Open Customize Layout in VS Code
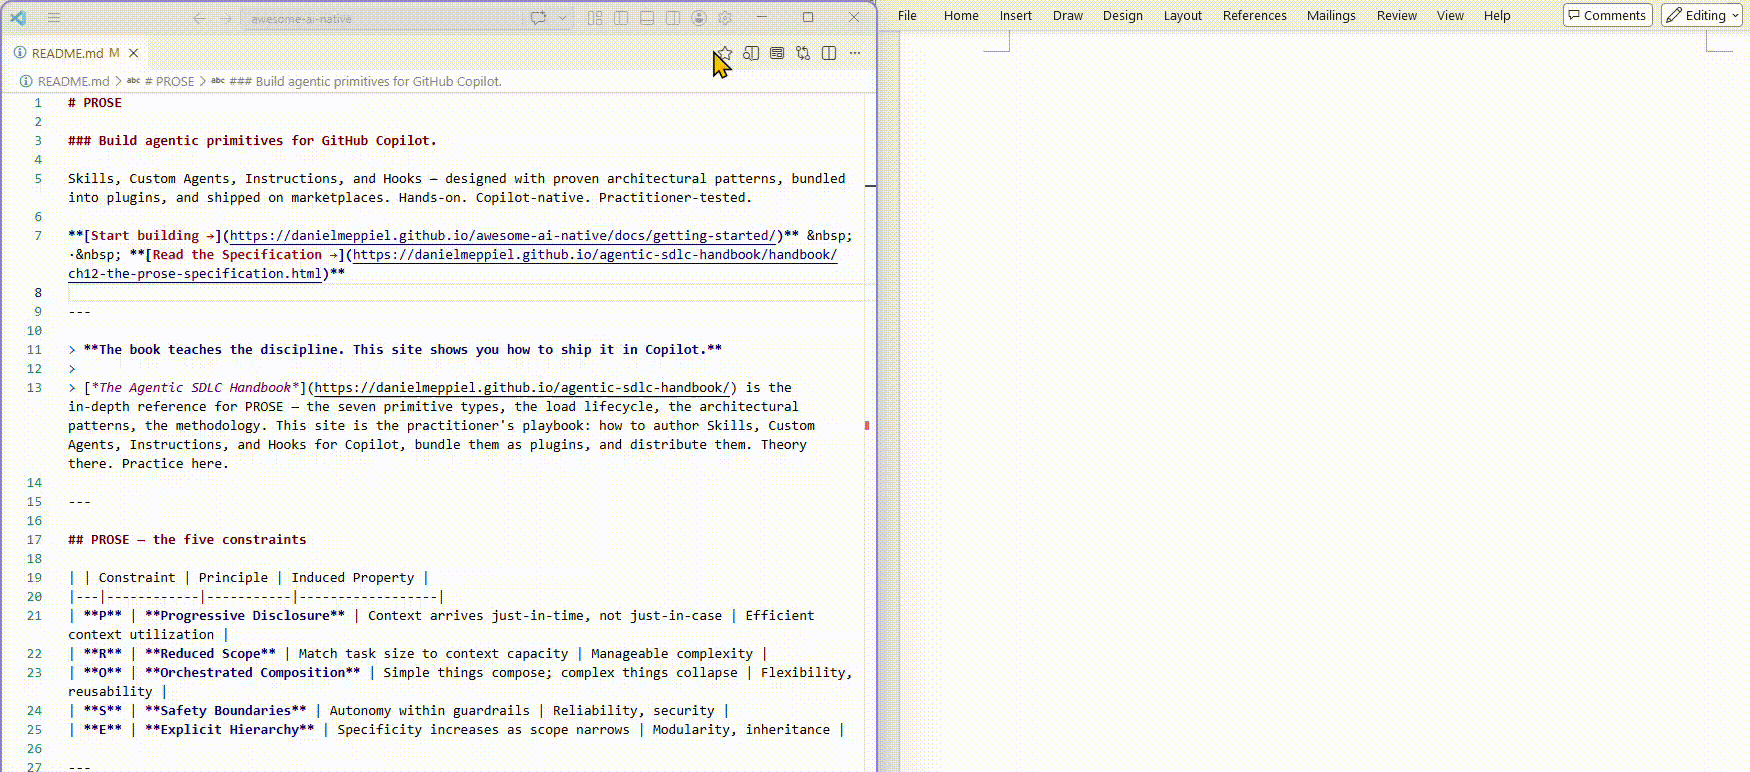 tap(595, 18)
